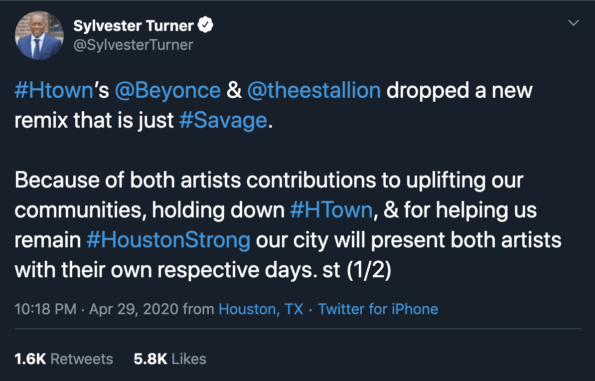This screenshot has width=595, height=381.
Task: Click the 'st (1/2)' thread marker text
Action: pos(357,270)
